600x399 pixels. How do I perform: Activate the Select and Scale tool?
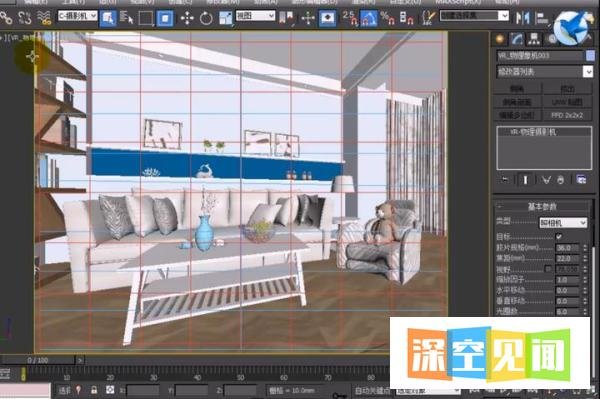226,18
